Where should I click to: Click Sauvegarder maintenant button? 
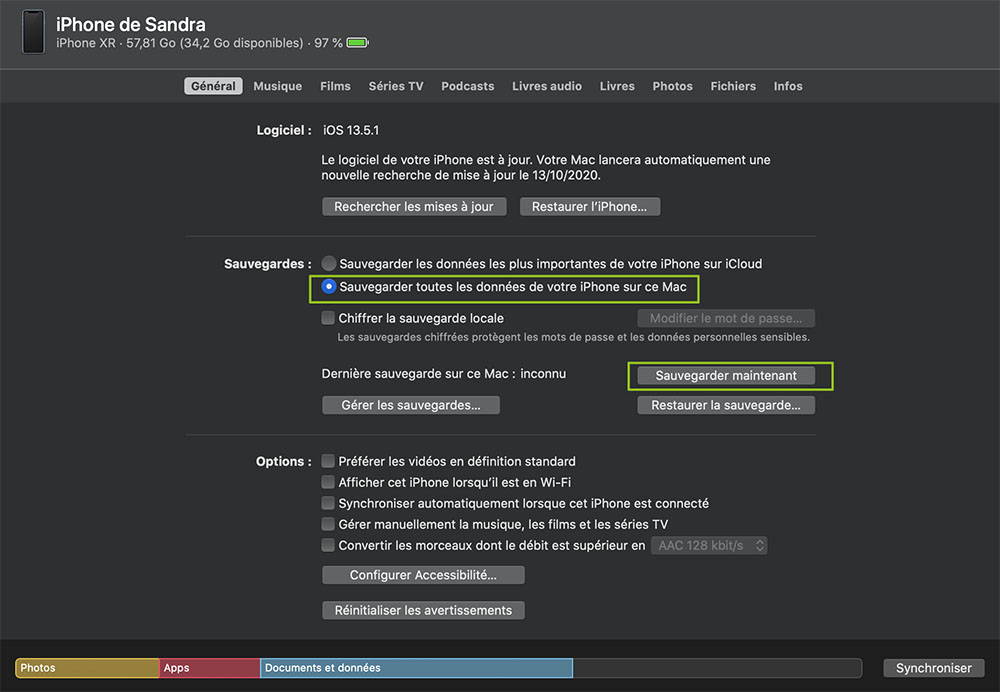(726, 376)
